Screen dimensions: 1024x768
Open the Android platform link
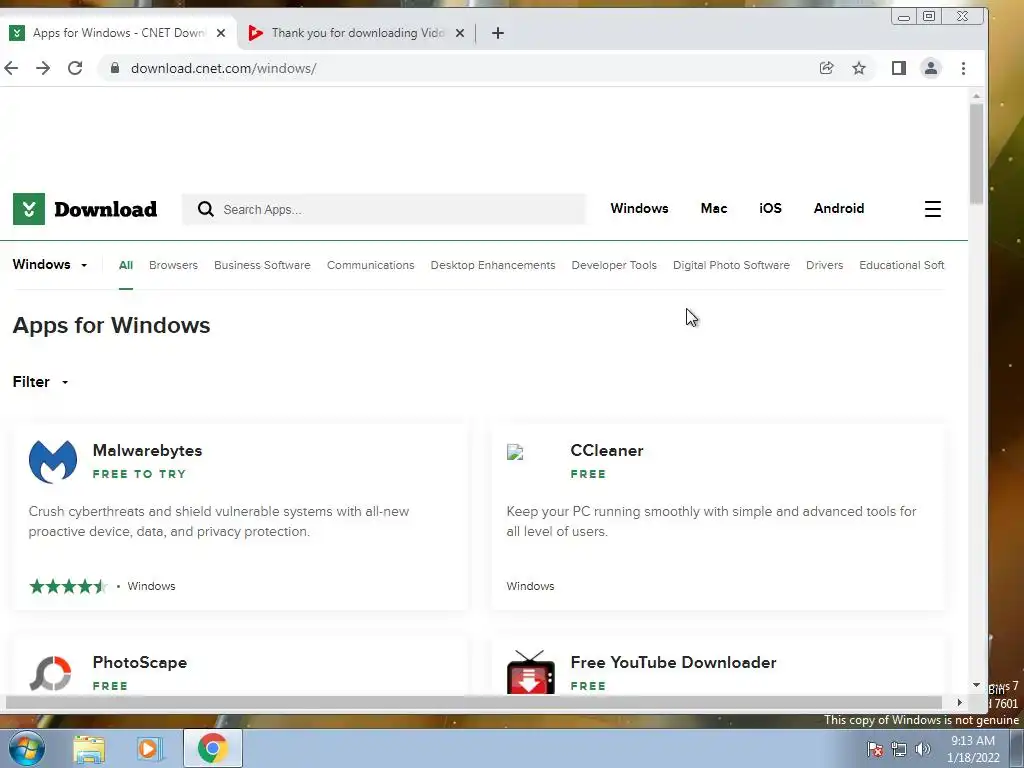click(839, 208)
